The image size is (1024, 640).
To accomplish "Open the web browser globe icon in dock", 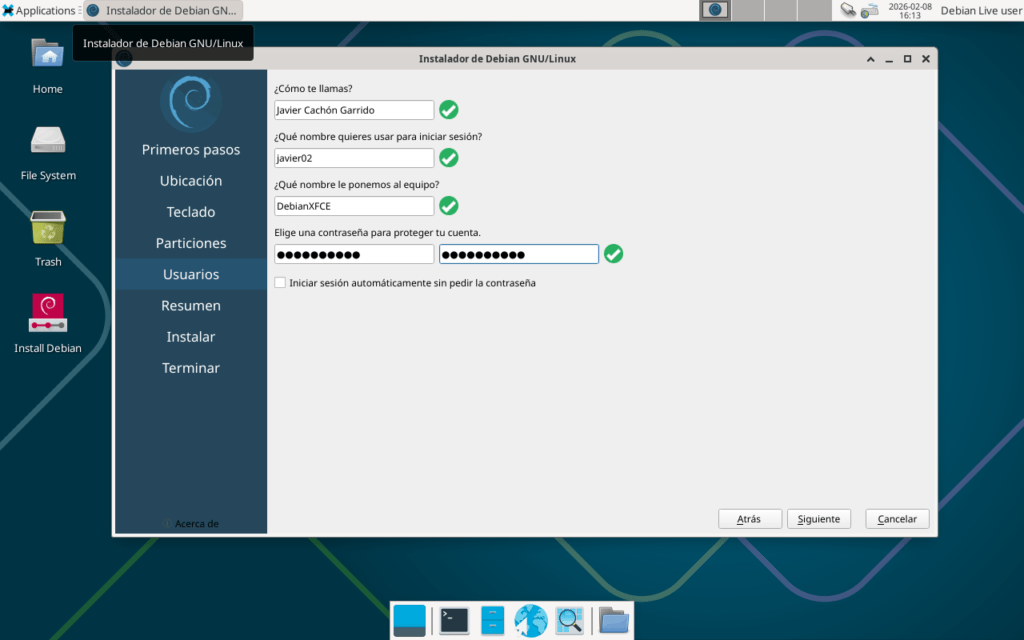I will click(530, 621).
